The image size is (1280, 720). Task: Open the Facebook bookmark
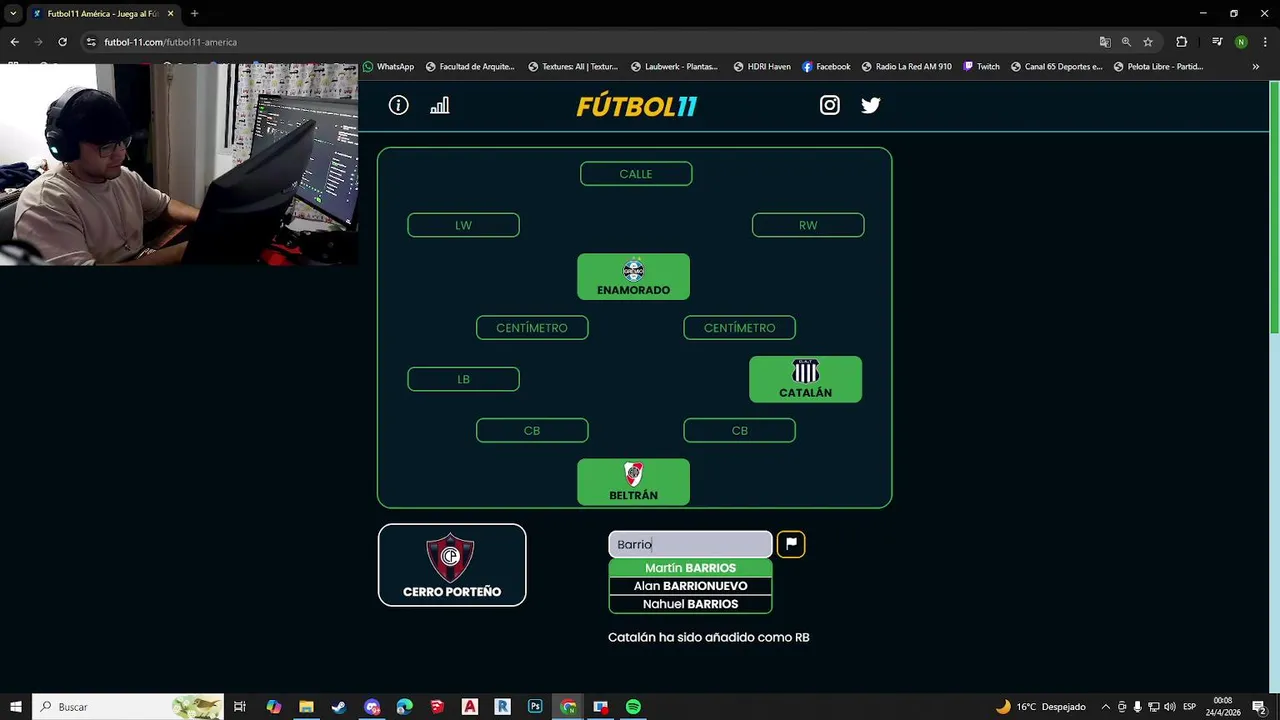point(826,67)
